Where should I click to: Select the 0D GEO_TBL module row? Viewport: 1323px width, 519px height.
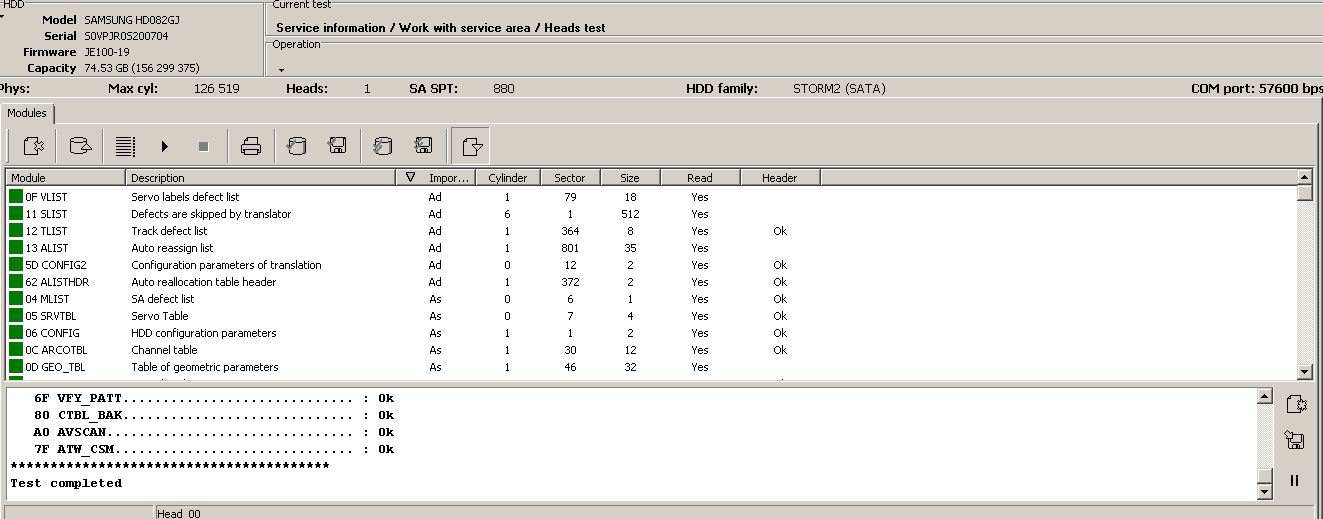point(651,367)
